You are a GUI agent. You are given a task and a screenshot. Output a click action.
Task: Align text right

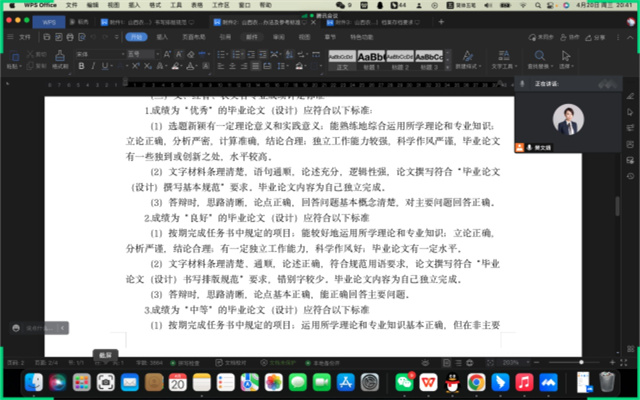[x=244, y=66]
